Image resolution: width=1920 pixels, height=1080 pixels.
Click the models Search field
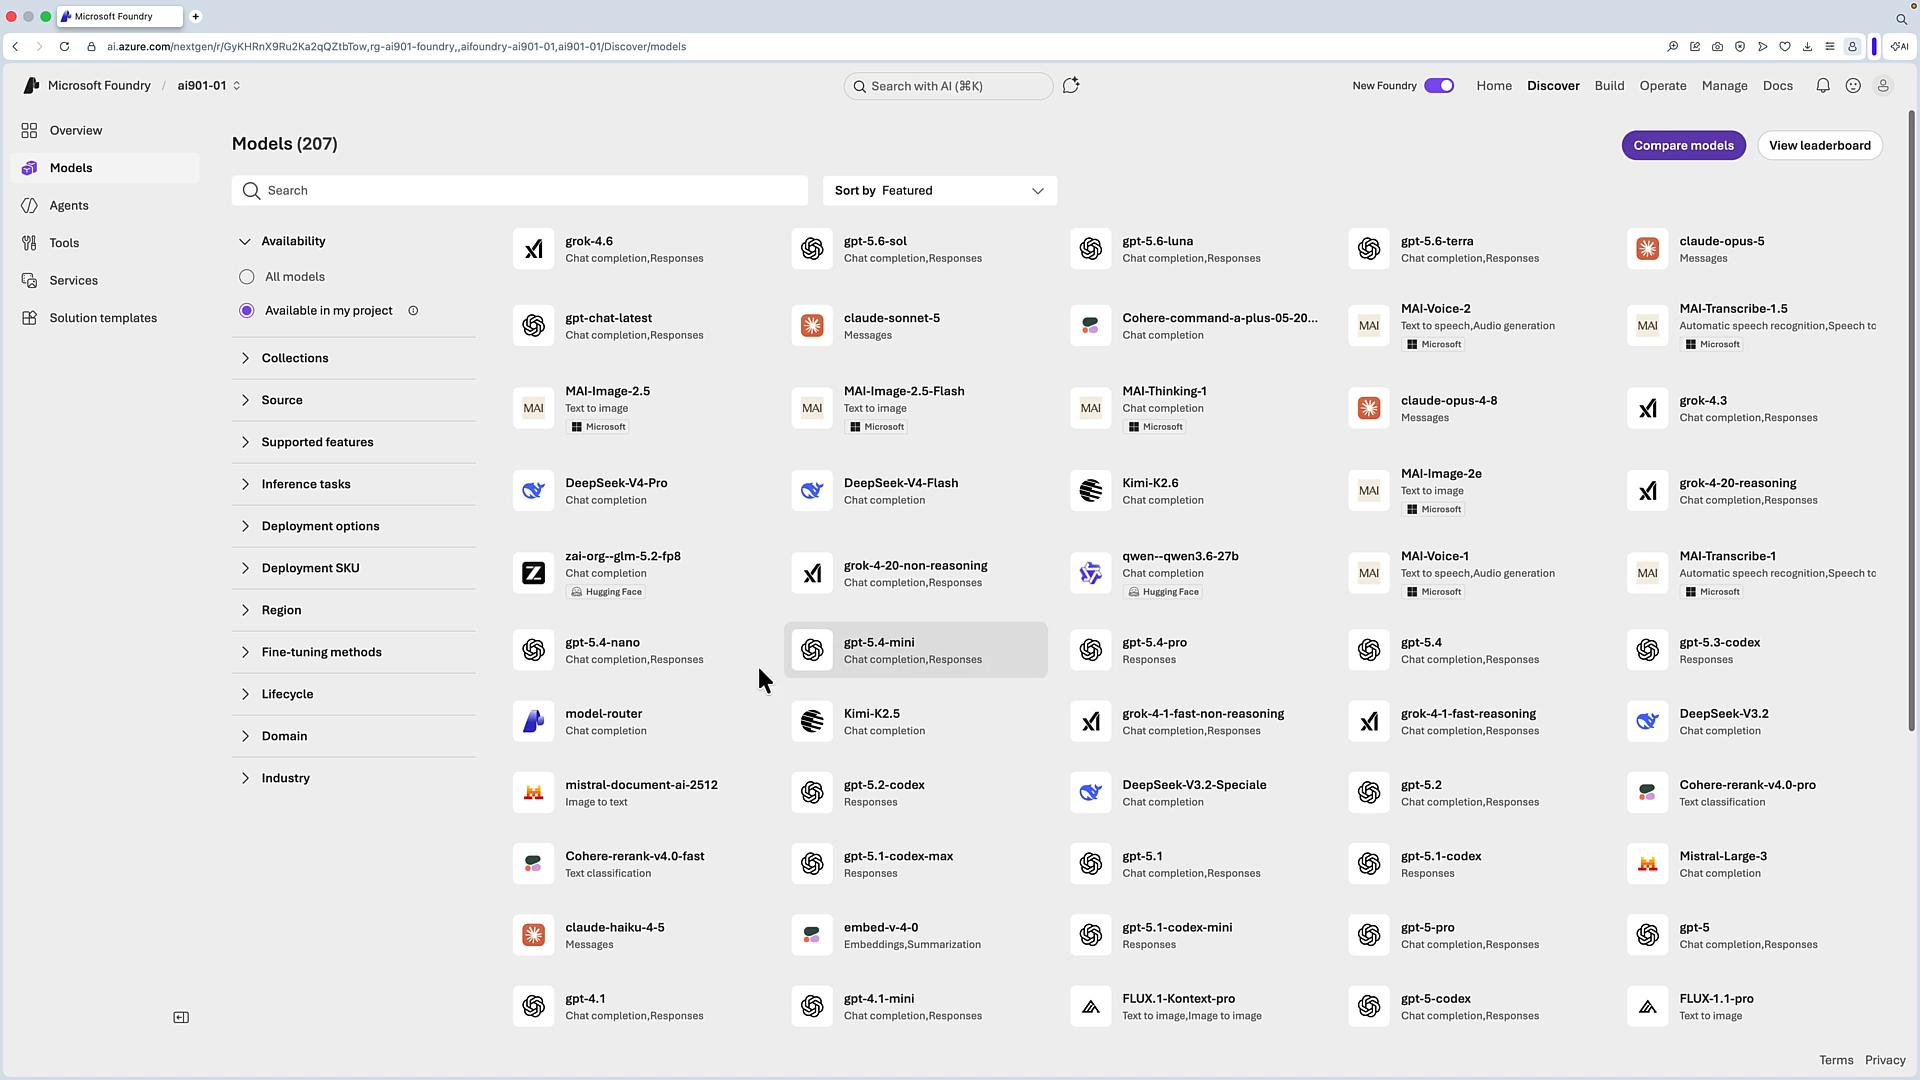[x=520, y=191]
